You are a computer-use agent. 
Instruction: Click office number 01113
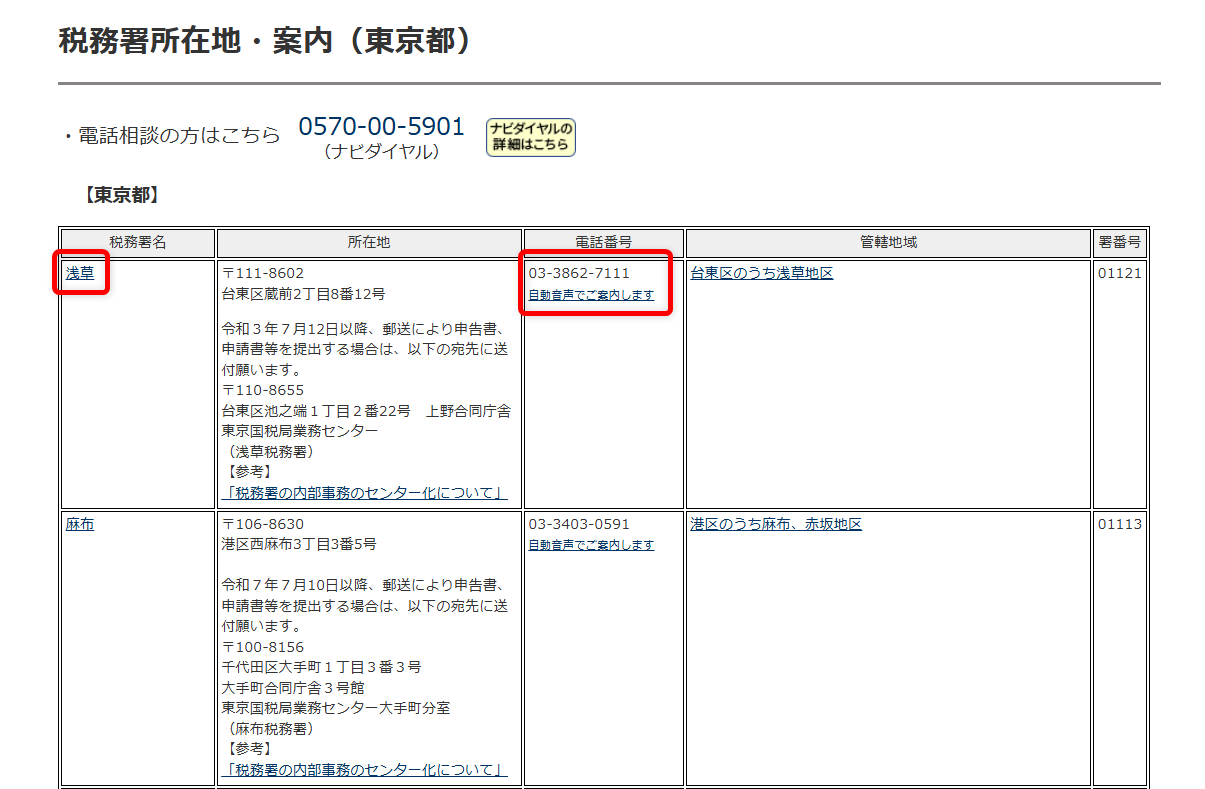pyautogui.click(x=1120, y=524)
